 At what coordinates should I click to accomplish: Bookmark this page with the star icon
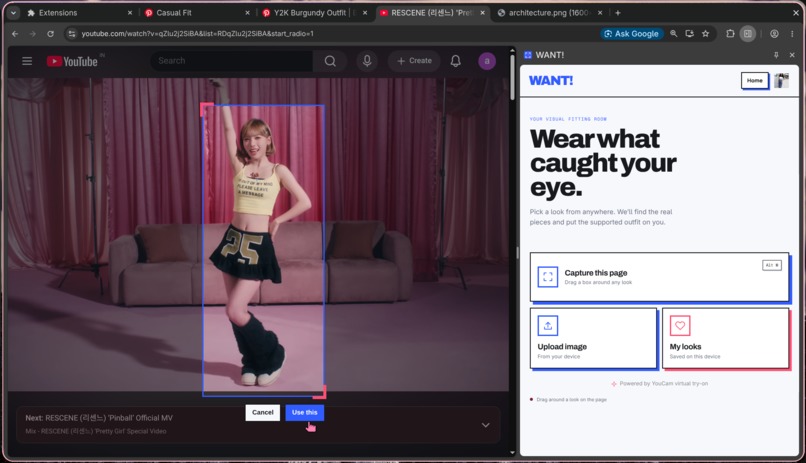pos(706,34)
